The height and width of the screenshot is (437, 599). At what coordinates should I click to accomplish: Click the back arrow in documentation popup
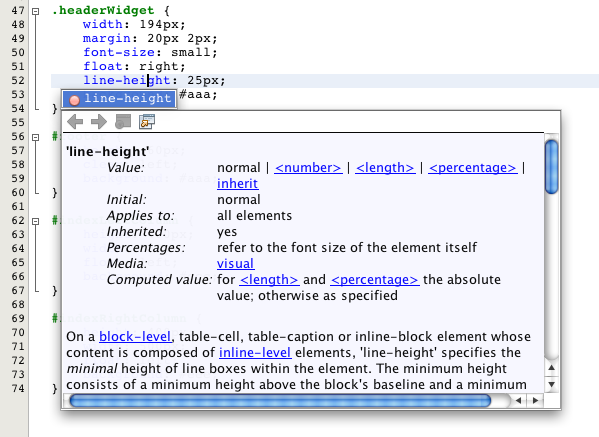pos(75,122)
